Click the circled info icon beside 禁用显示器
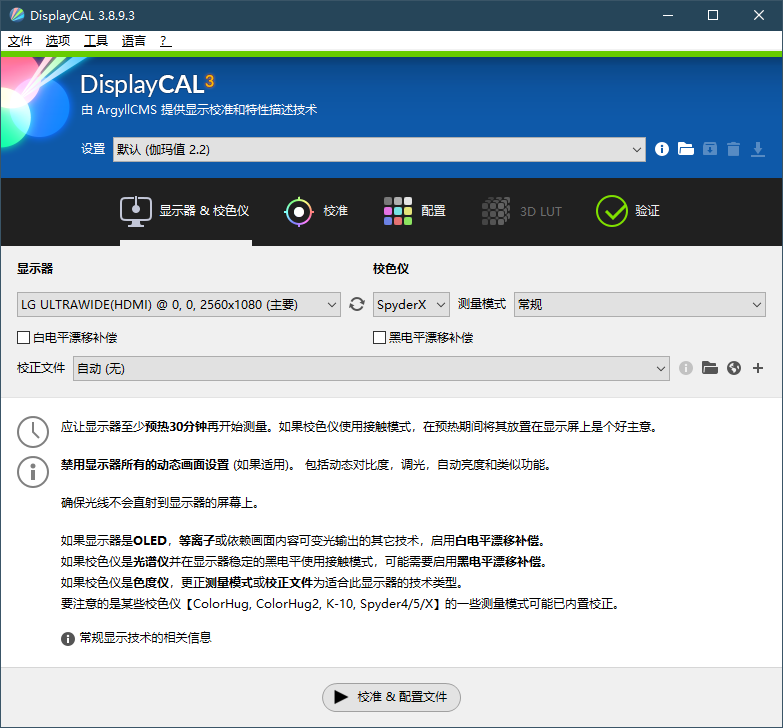 pyautogui.click(x=33, y=472)
